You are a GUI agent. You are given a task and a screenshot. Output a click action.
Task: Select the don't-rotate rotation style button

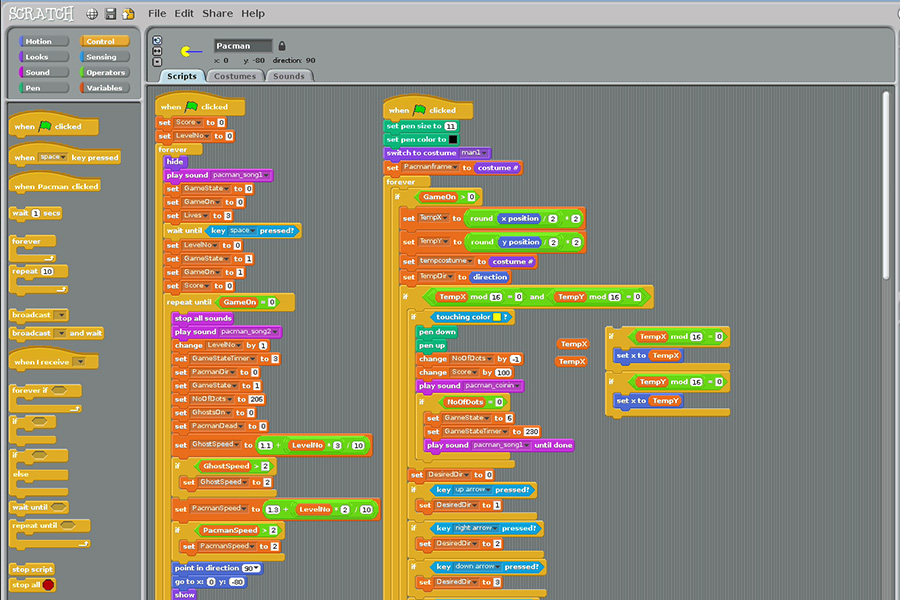[157, 62]
